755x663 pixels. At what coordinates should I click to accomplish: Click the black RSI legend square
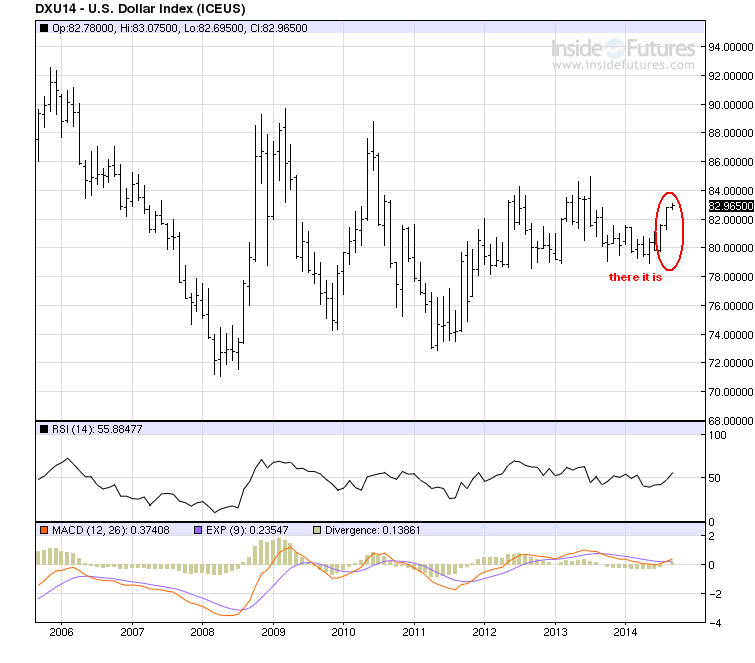[x=44, y=429]
